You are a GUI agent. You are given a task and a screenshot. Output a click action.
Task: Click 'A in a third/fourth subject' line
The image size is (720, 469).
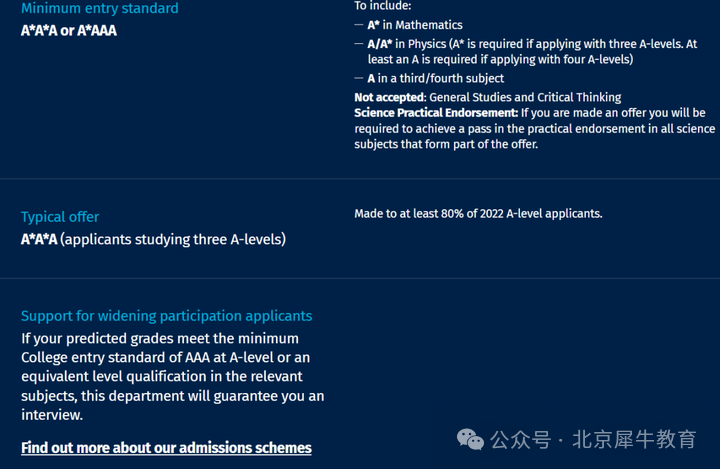(436, 79)
